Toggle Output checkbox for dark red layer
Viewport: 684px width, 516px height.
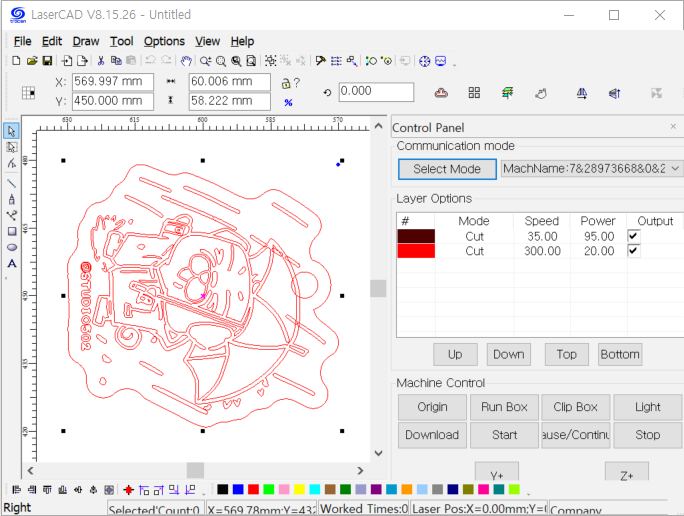point(633,236)
